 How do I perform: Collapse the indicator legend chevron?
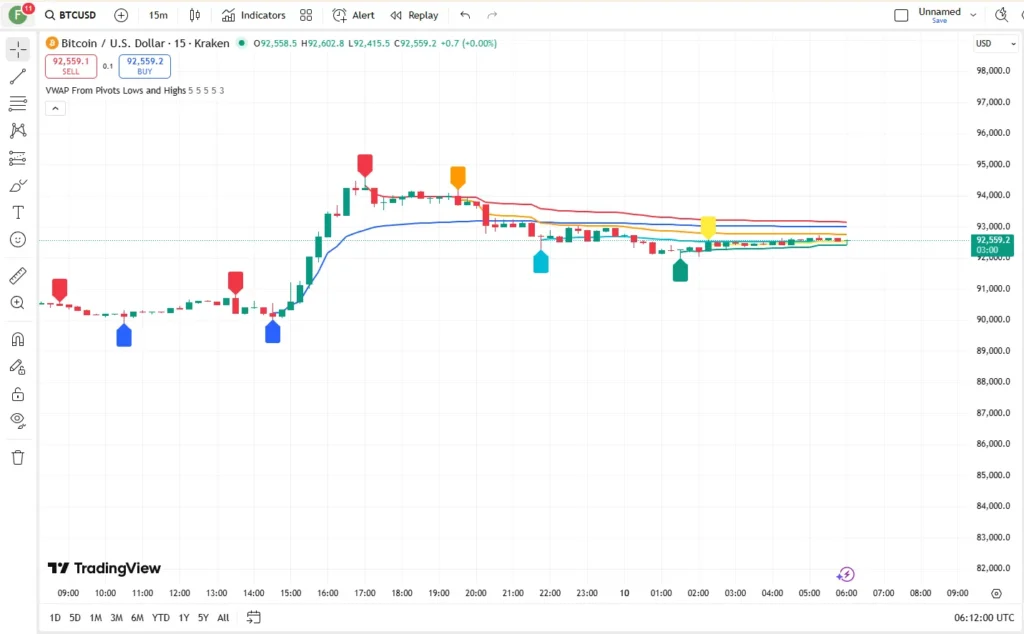pyautogui.click(x=56, y=108)
